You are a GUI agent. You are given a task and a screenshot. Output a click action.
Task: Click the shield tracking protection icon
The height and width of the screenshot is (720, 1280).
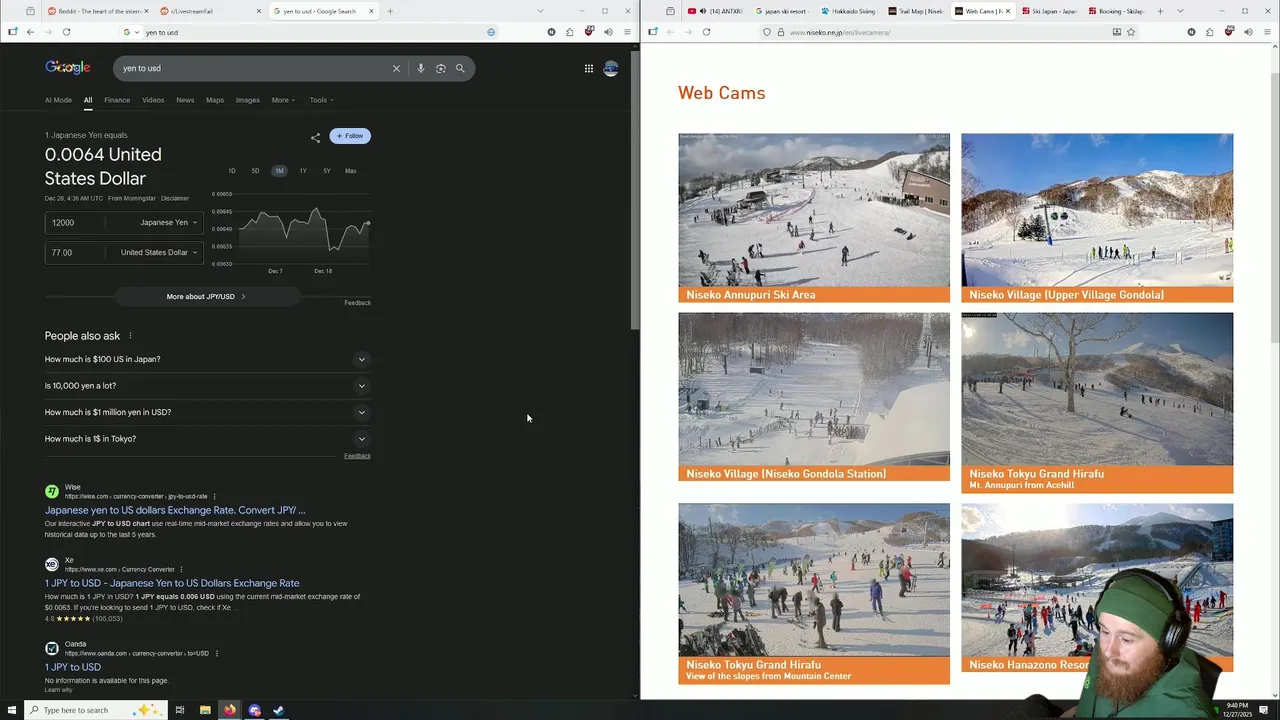click(767, 32)
